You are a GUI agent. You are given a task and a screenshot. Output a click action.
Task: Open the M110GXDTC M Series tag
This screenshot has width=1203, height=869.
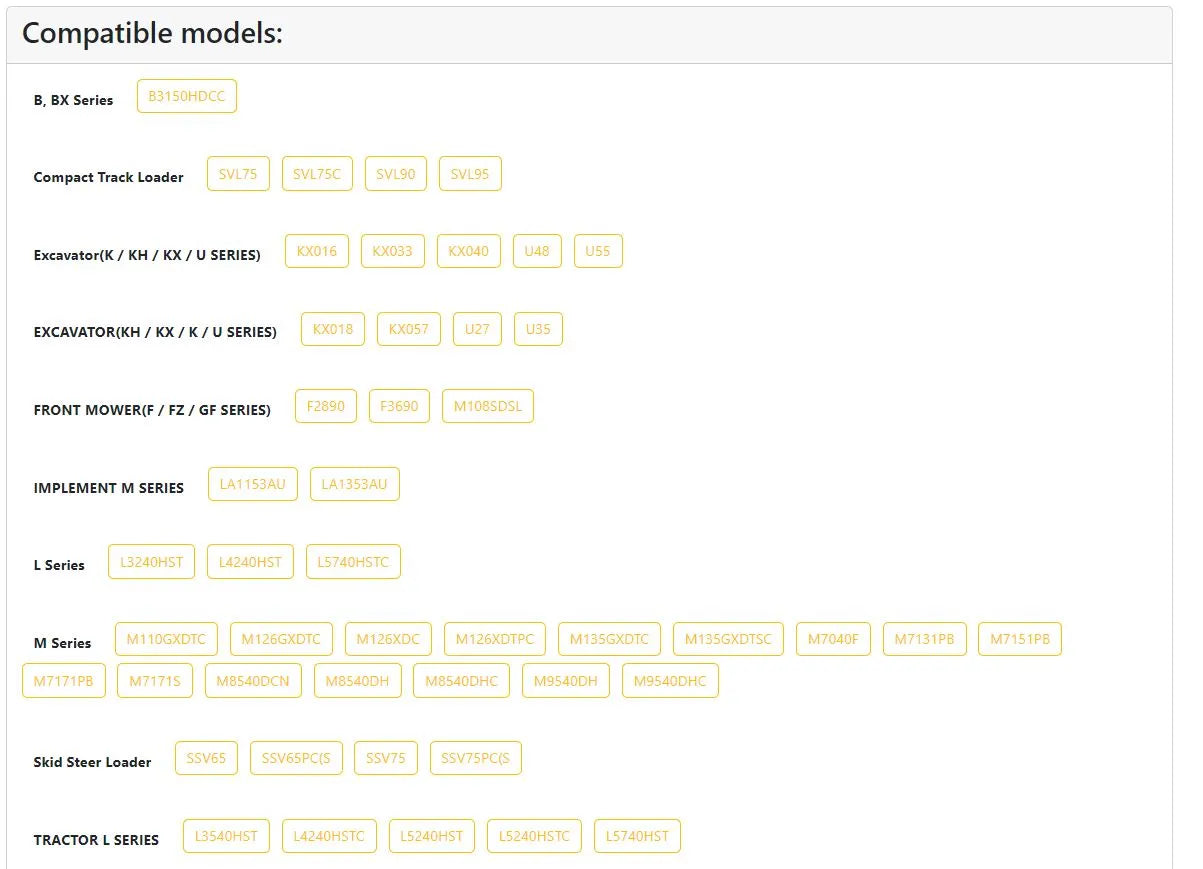166,639
